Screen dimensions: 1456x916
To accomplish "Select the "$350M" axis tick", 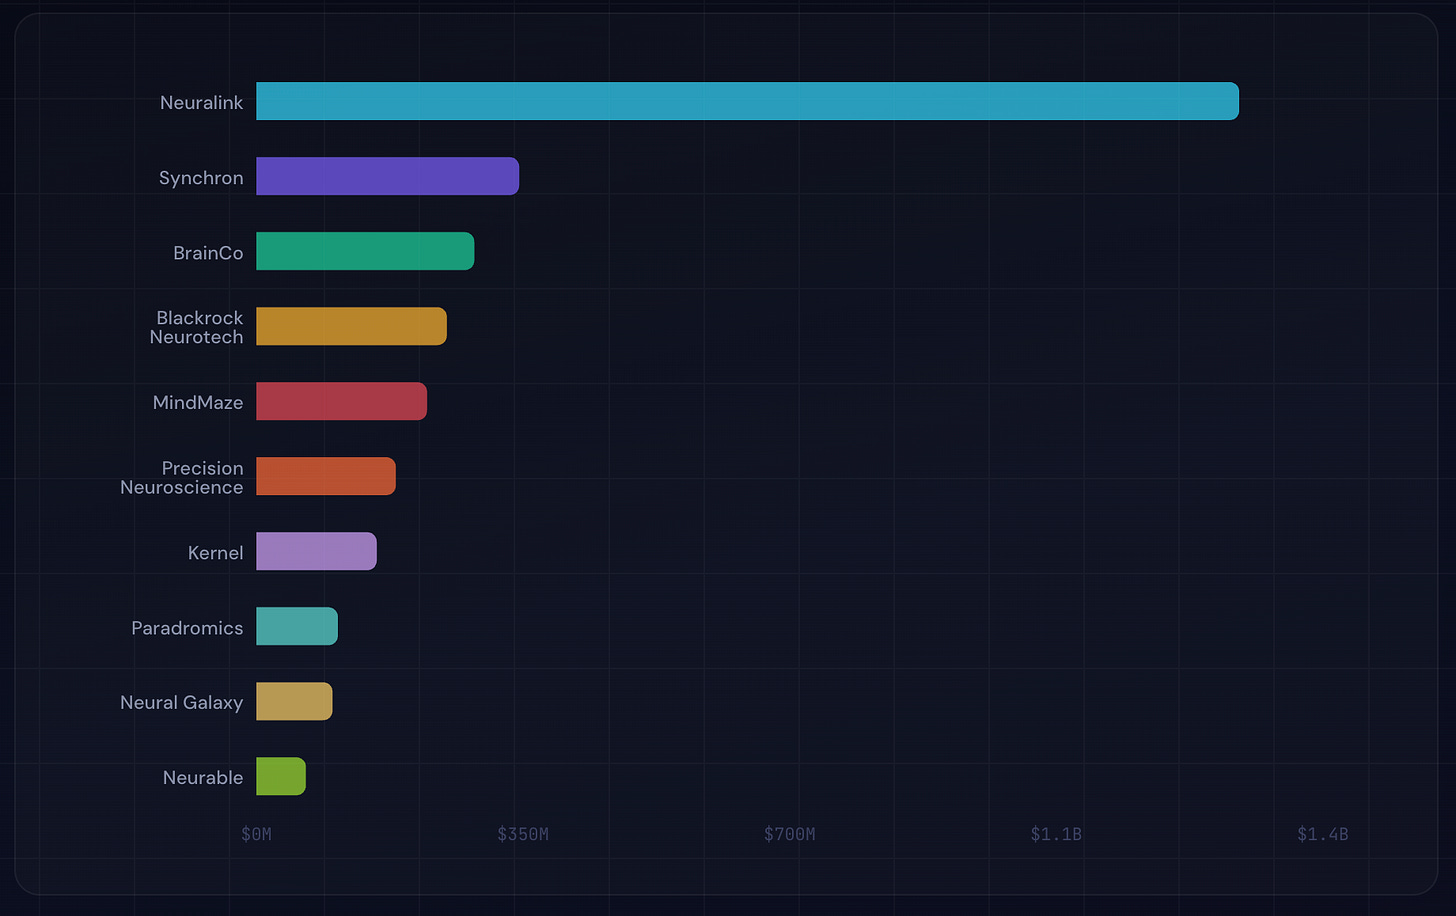I will (523, 834).
